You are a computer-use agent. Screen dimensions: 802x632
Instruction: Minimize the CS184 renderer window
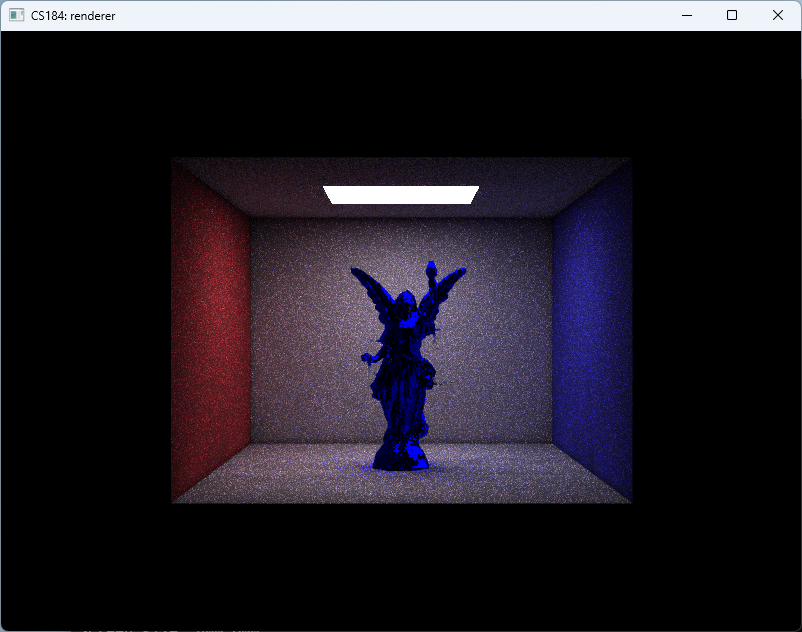coord(686,15)
